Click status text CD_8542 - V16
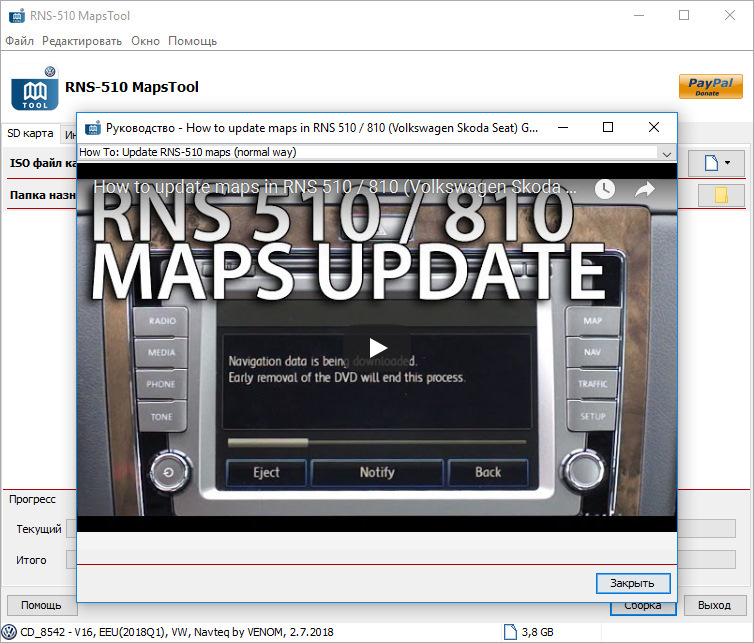This screenshot has width=754, height=643. click(176, 632)
